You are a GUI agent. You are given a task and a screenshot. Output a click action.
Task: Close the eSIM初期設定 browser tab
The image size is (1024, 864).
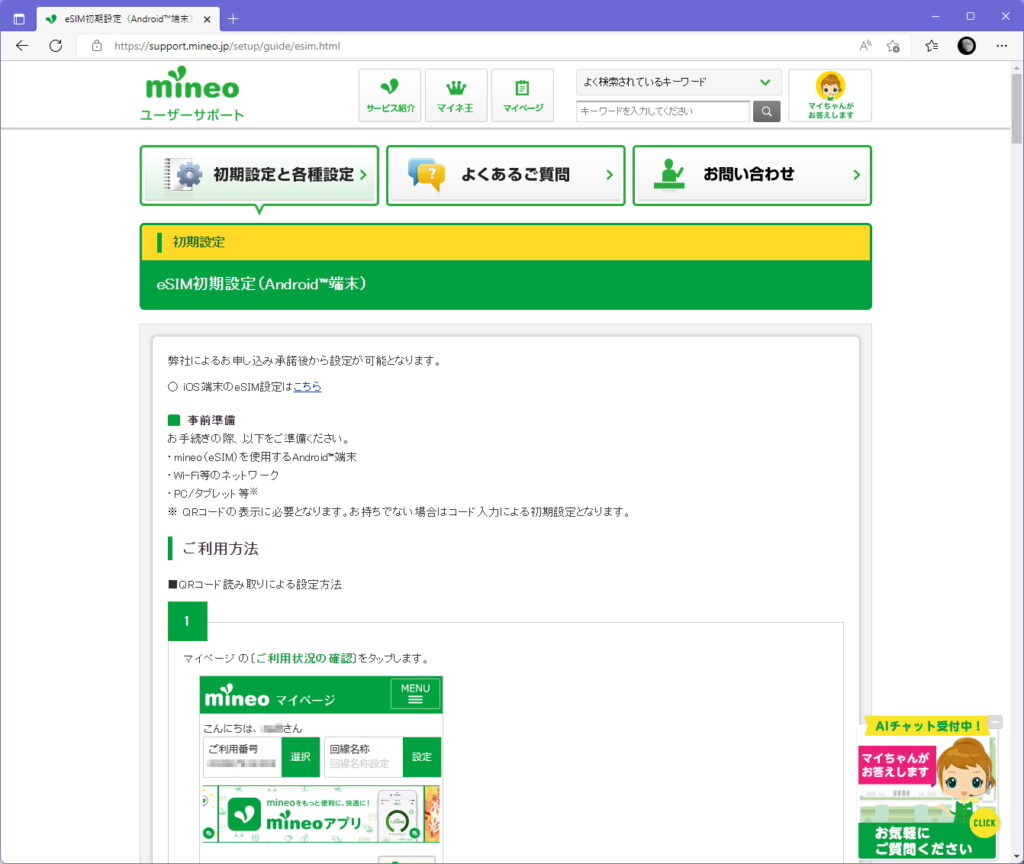pyautogui.click(x=207, y=19)
